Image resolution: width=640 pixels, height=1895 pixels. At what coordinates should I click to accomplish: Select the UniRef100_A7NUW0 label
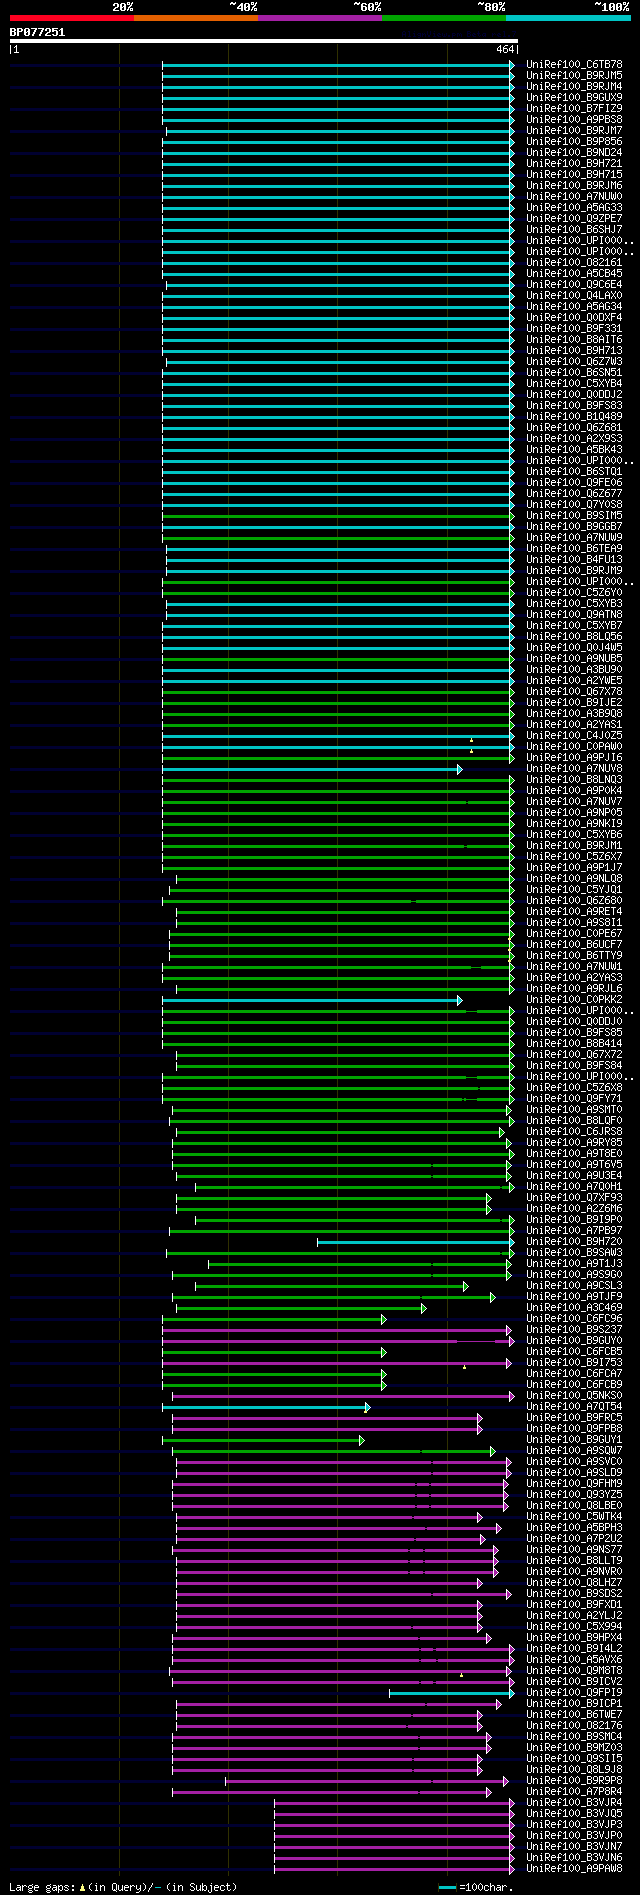574,196
